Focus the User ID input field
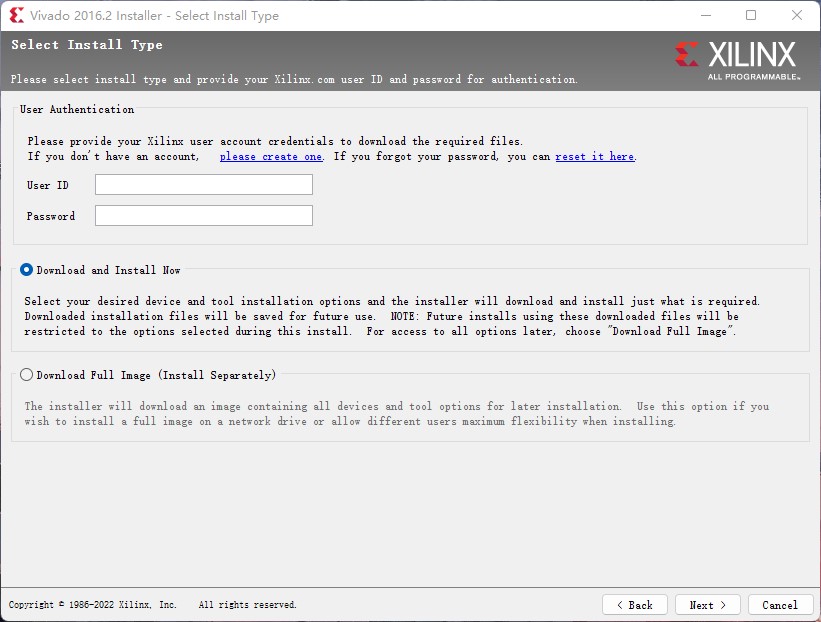Image resolution: width=821 pixels, height=622 pixels. coord(204,185)
